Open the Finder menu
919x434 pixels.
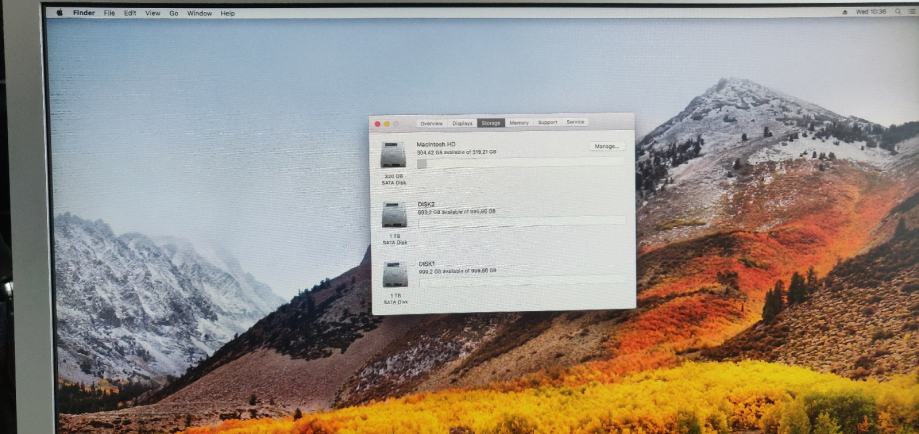tap(83, 13)
